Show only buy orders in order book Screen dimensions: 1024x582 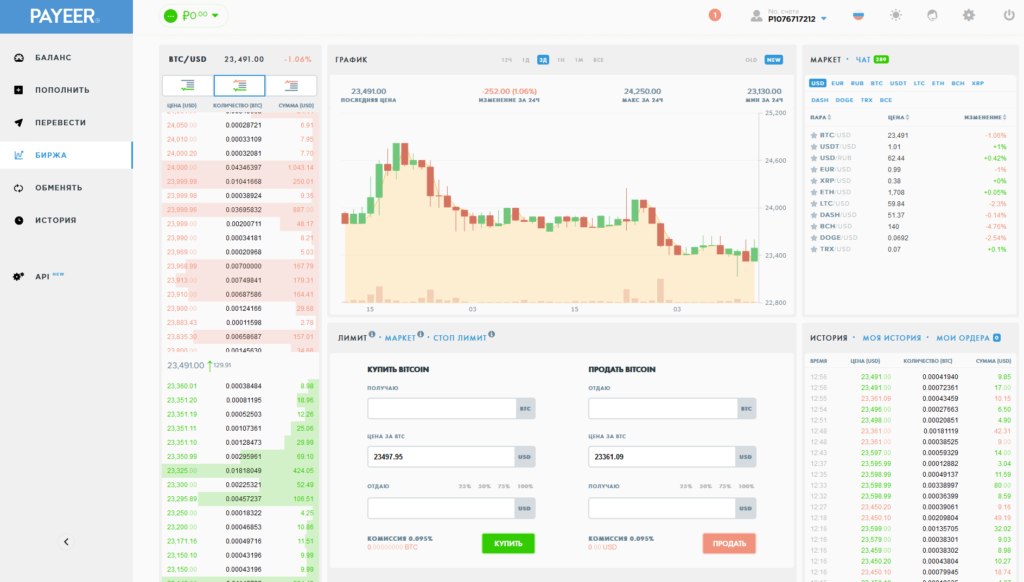point(187,86)
